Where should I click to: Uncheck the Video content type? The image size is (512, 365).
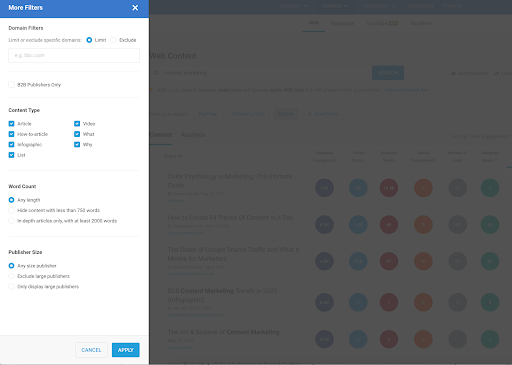[x=77, y=124]
